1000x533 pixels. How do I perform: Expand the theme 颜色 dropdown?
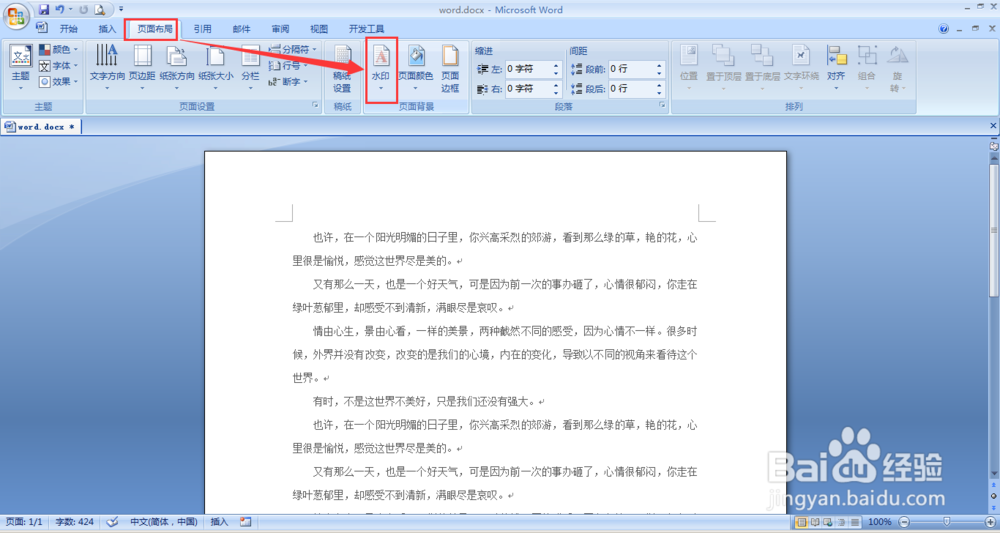click(58, 49)
